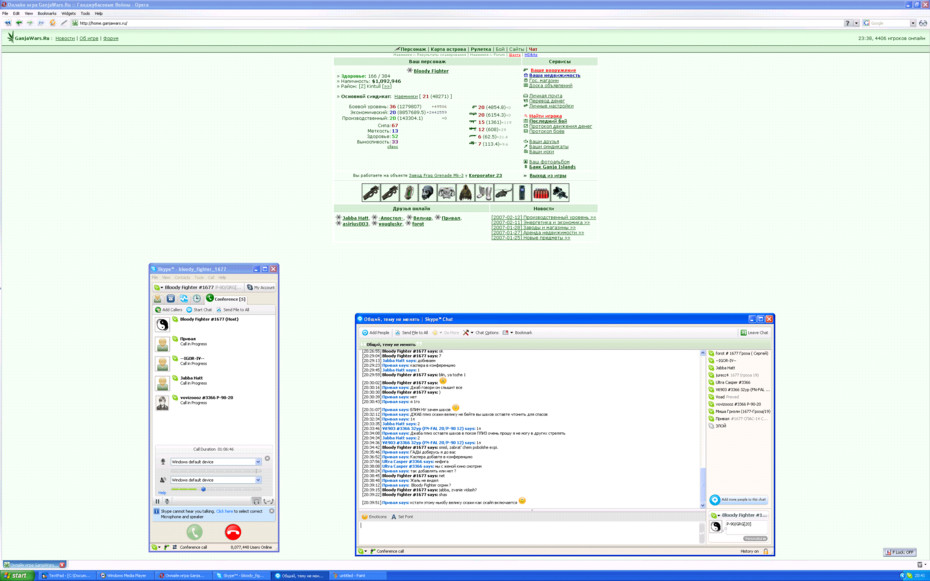Open the speaker device dropdown in Skype
930x581 pixels.
point(258,480)
